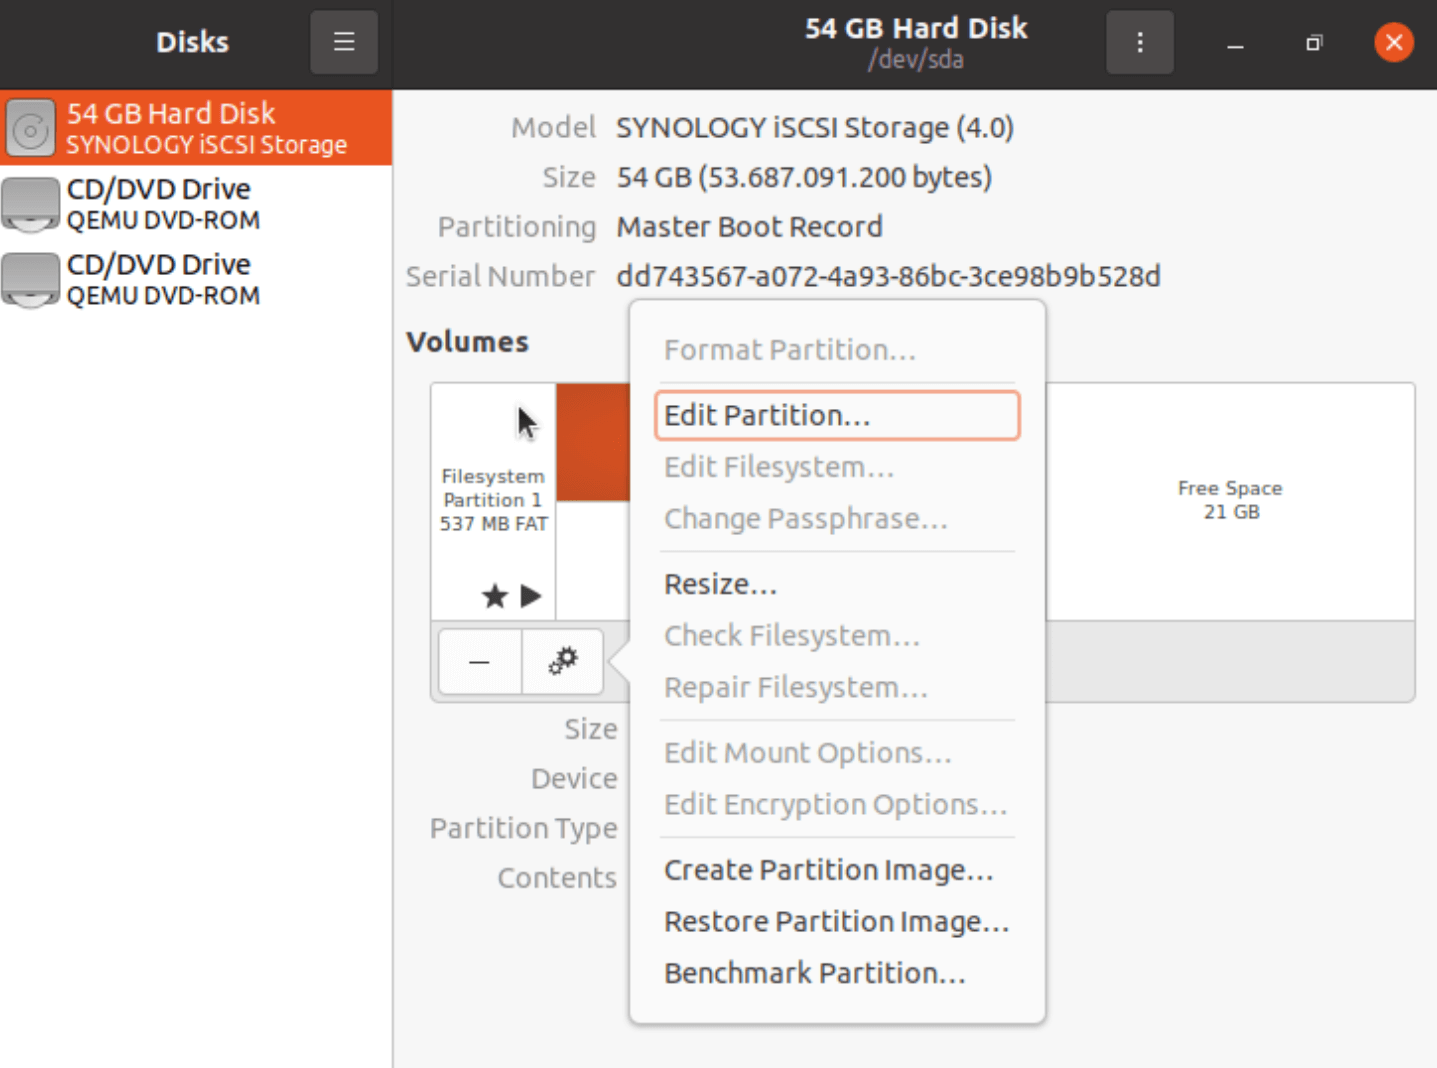The image size is (1437, 1068).
Task: Click the gear icon for partition options
Action: point(563,661)
